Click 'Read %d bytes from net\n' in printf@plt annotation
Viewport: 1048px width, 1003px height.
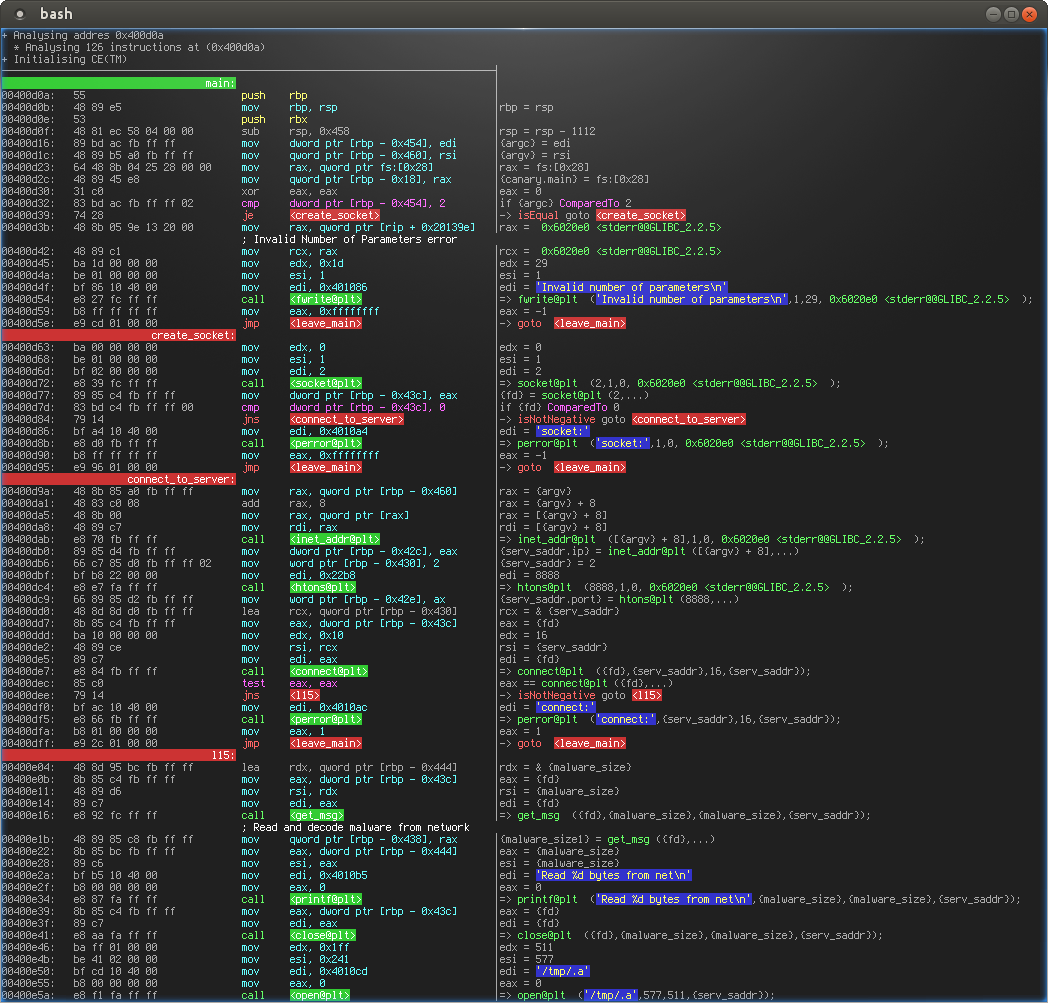point(674,899)
